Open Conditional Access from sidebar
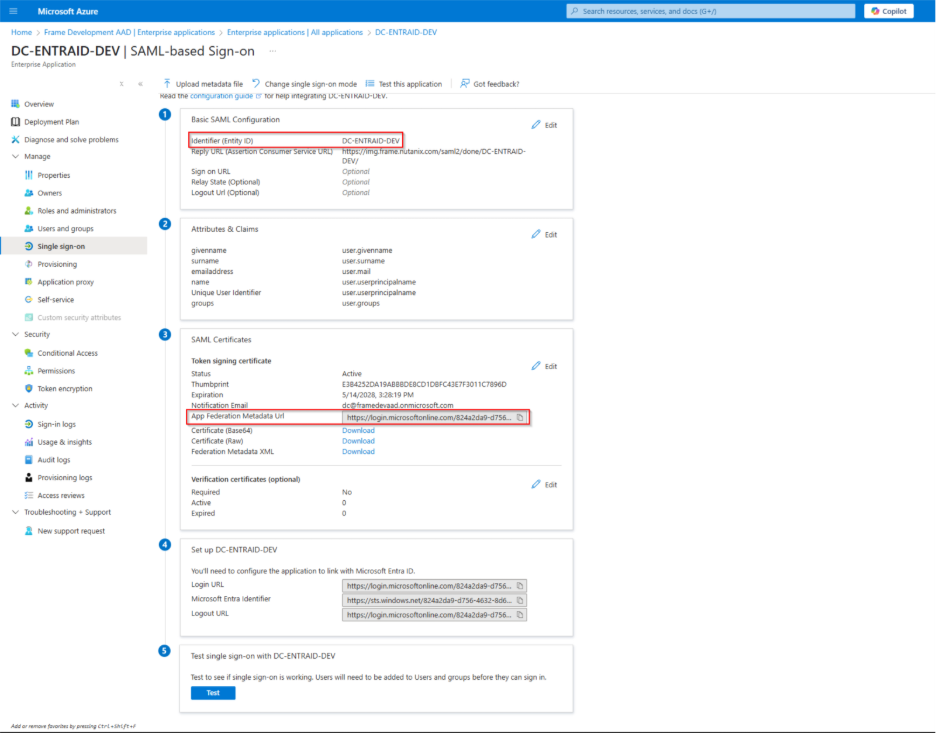 tap(67, 353)
